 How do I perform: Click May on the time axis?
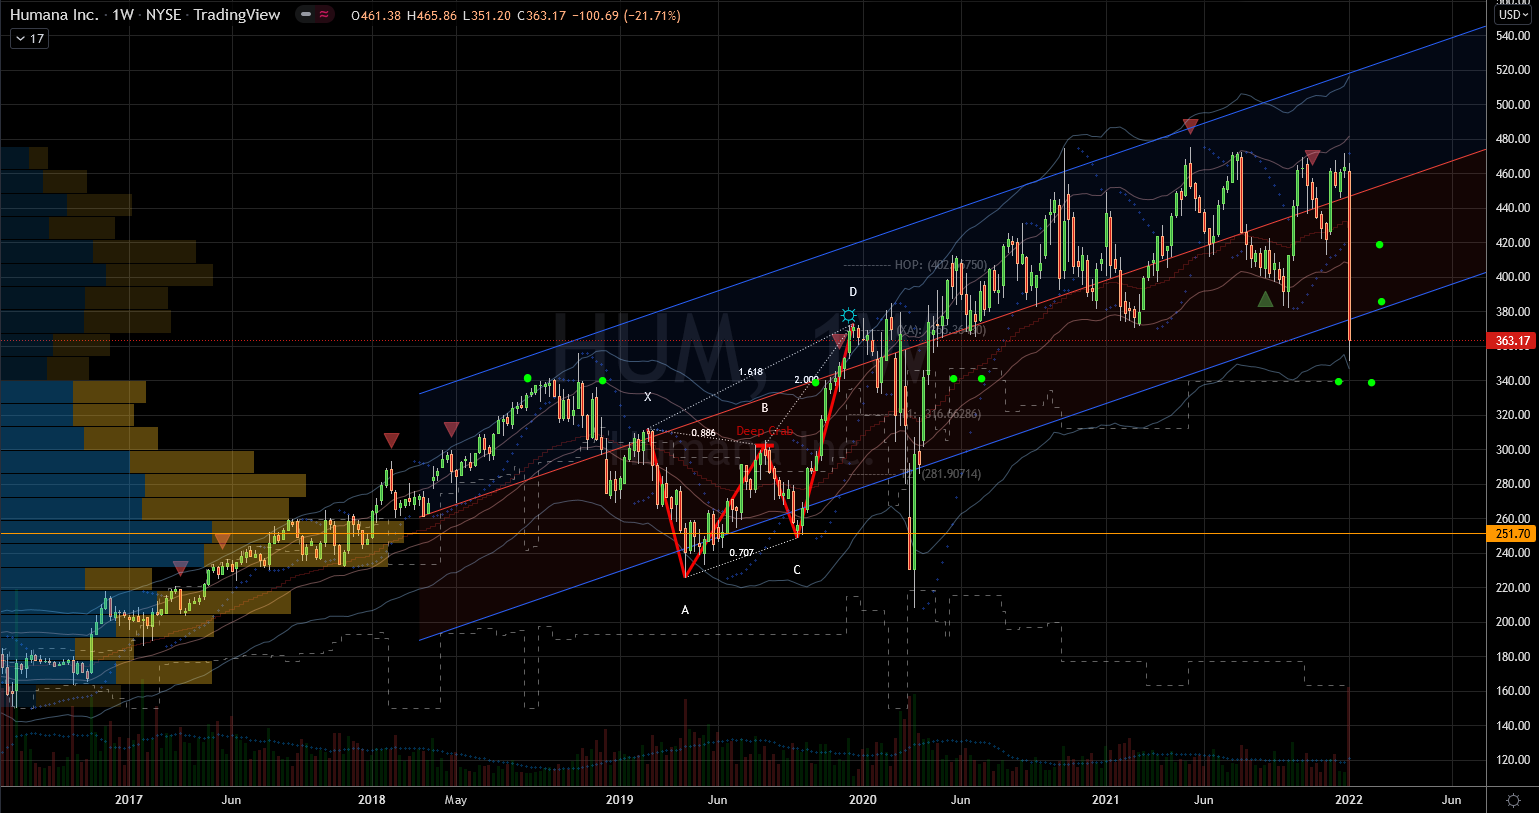pos(455,800)
